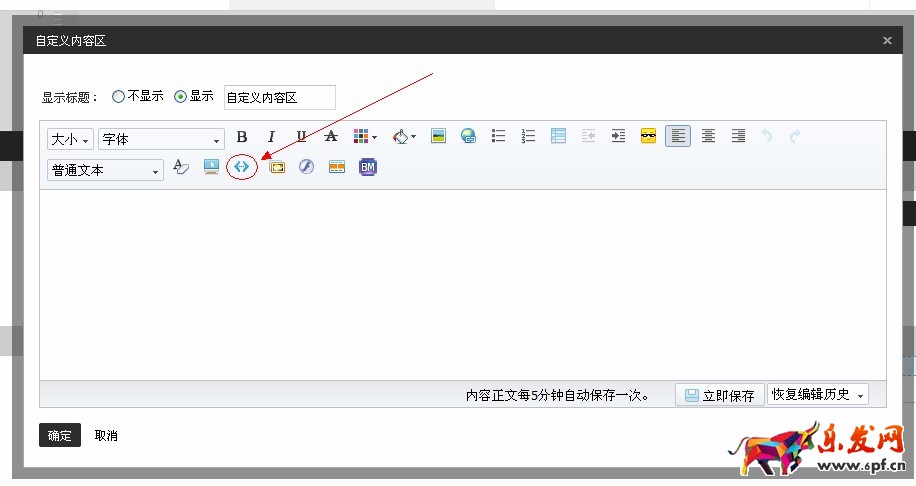Expand 恢复编辑历史 dropdown

[818, 394]
